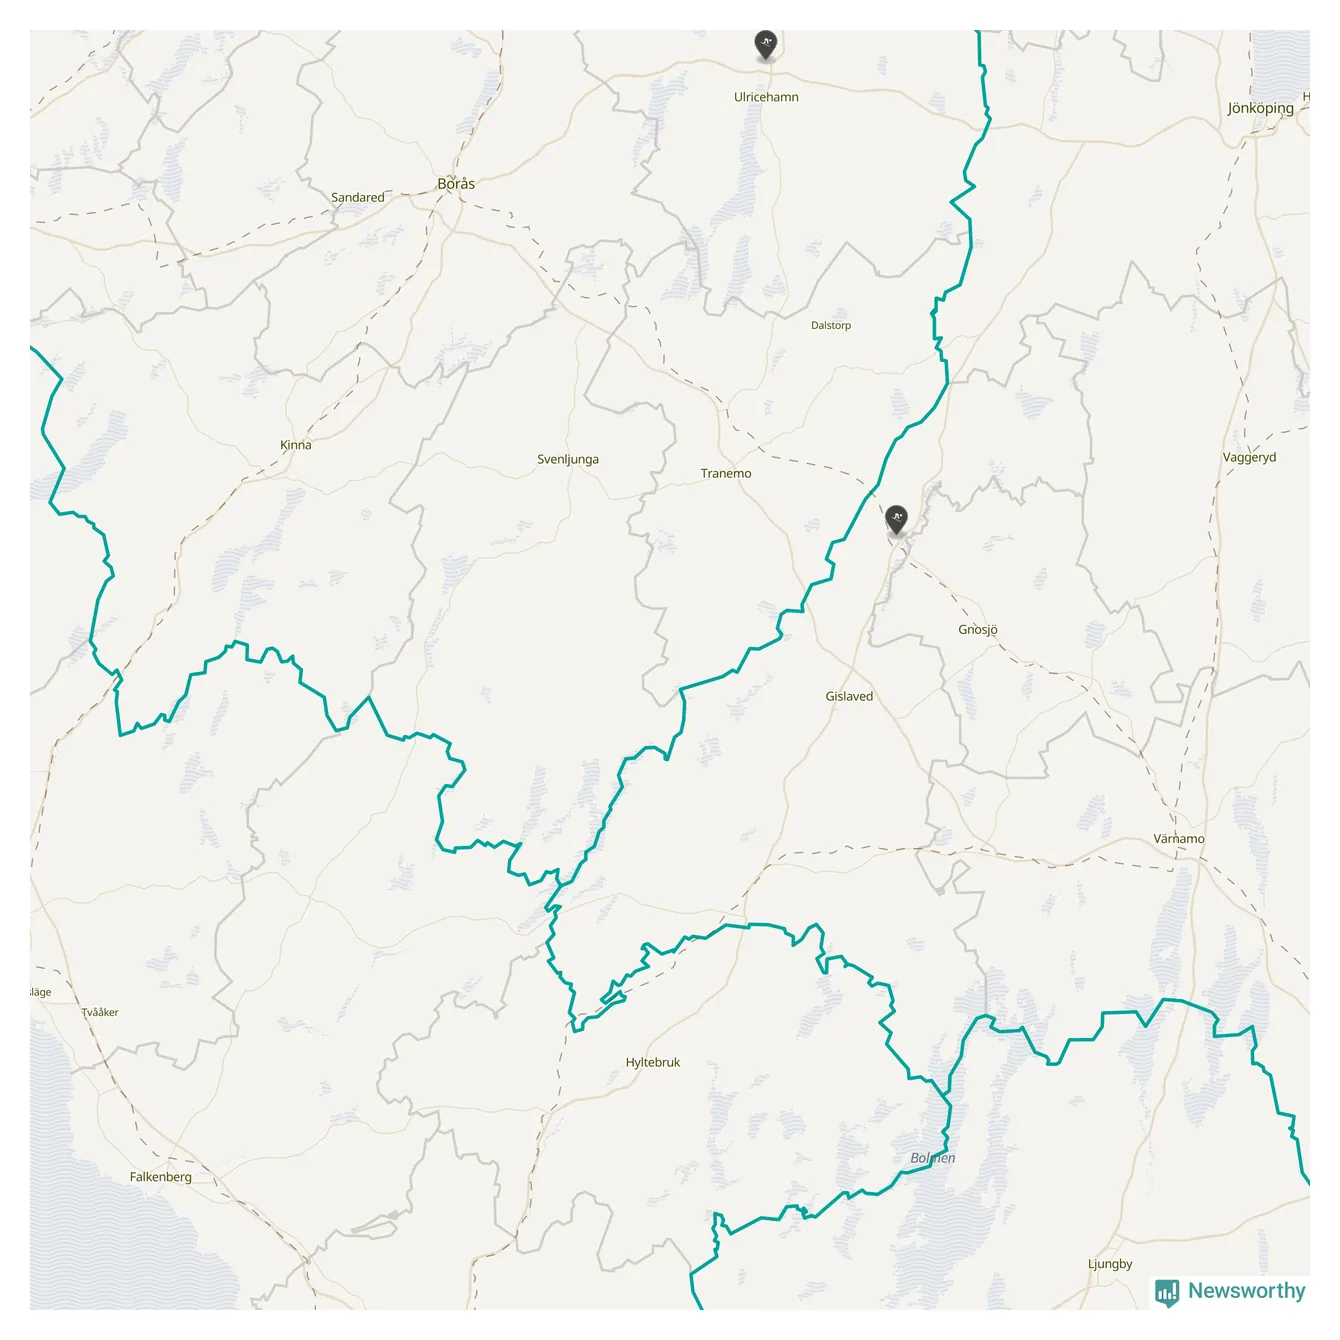Image resolution: width=1340 pixels, height=1340 pixels.
Task: Select the Gnosjö town label
Action: coord(977,630)
